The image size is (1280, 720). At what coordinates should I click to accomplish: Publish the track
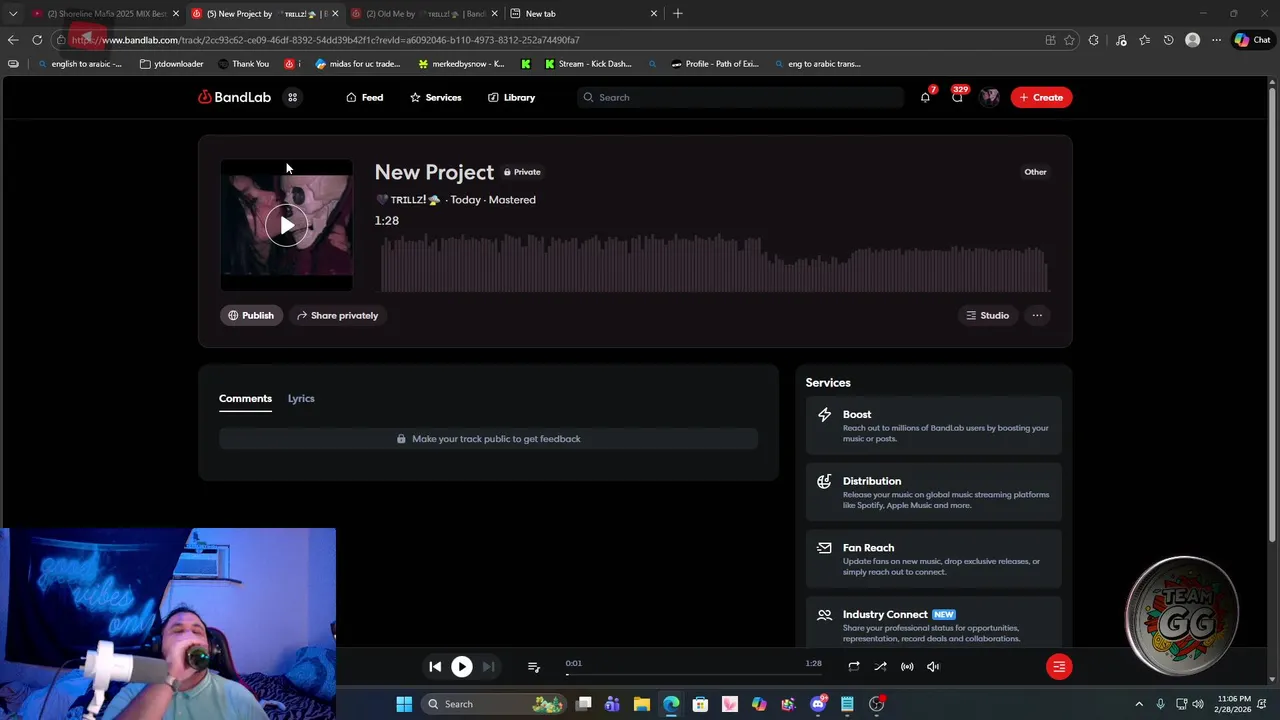[x=250, y=315]
